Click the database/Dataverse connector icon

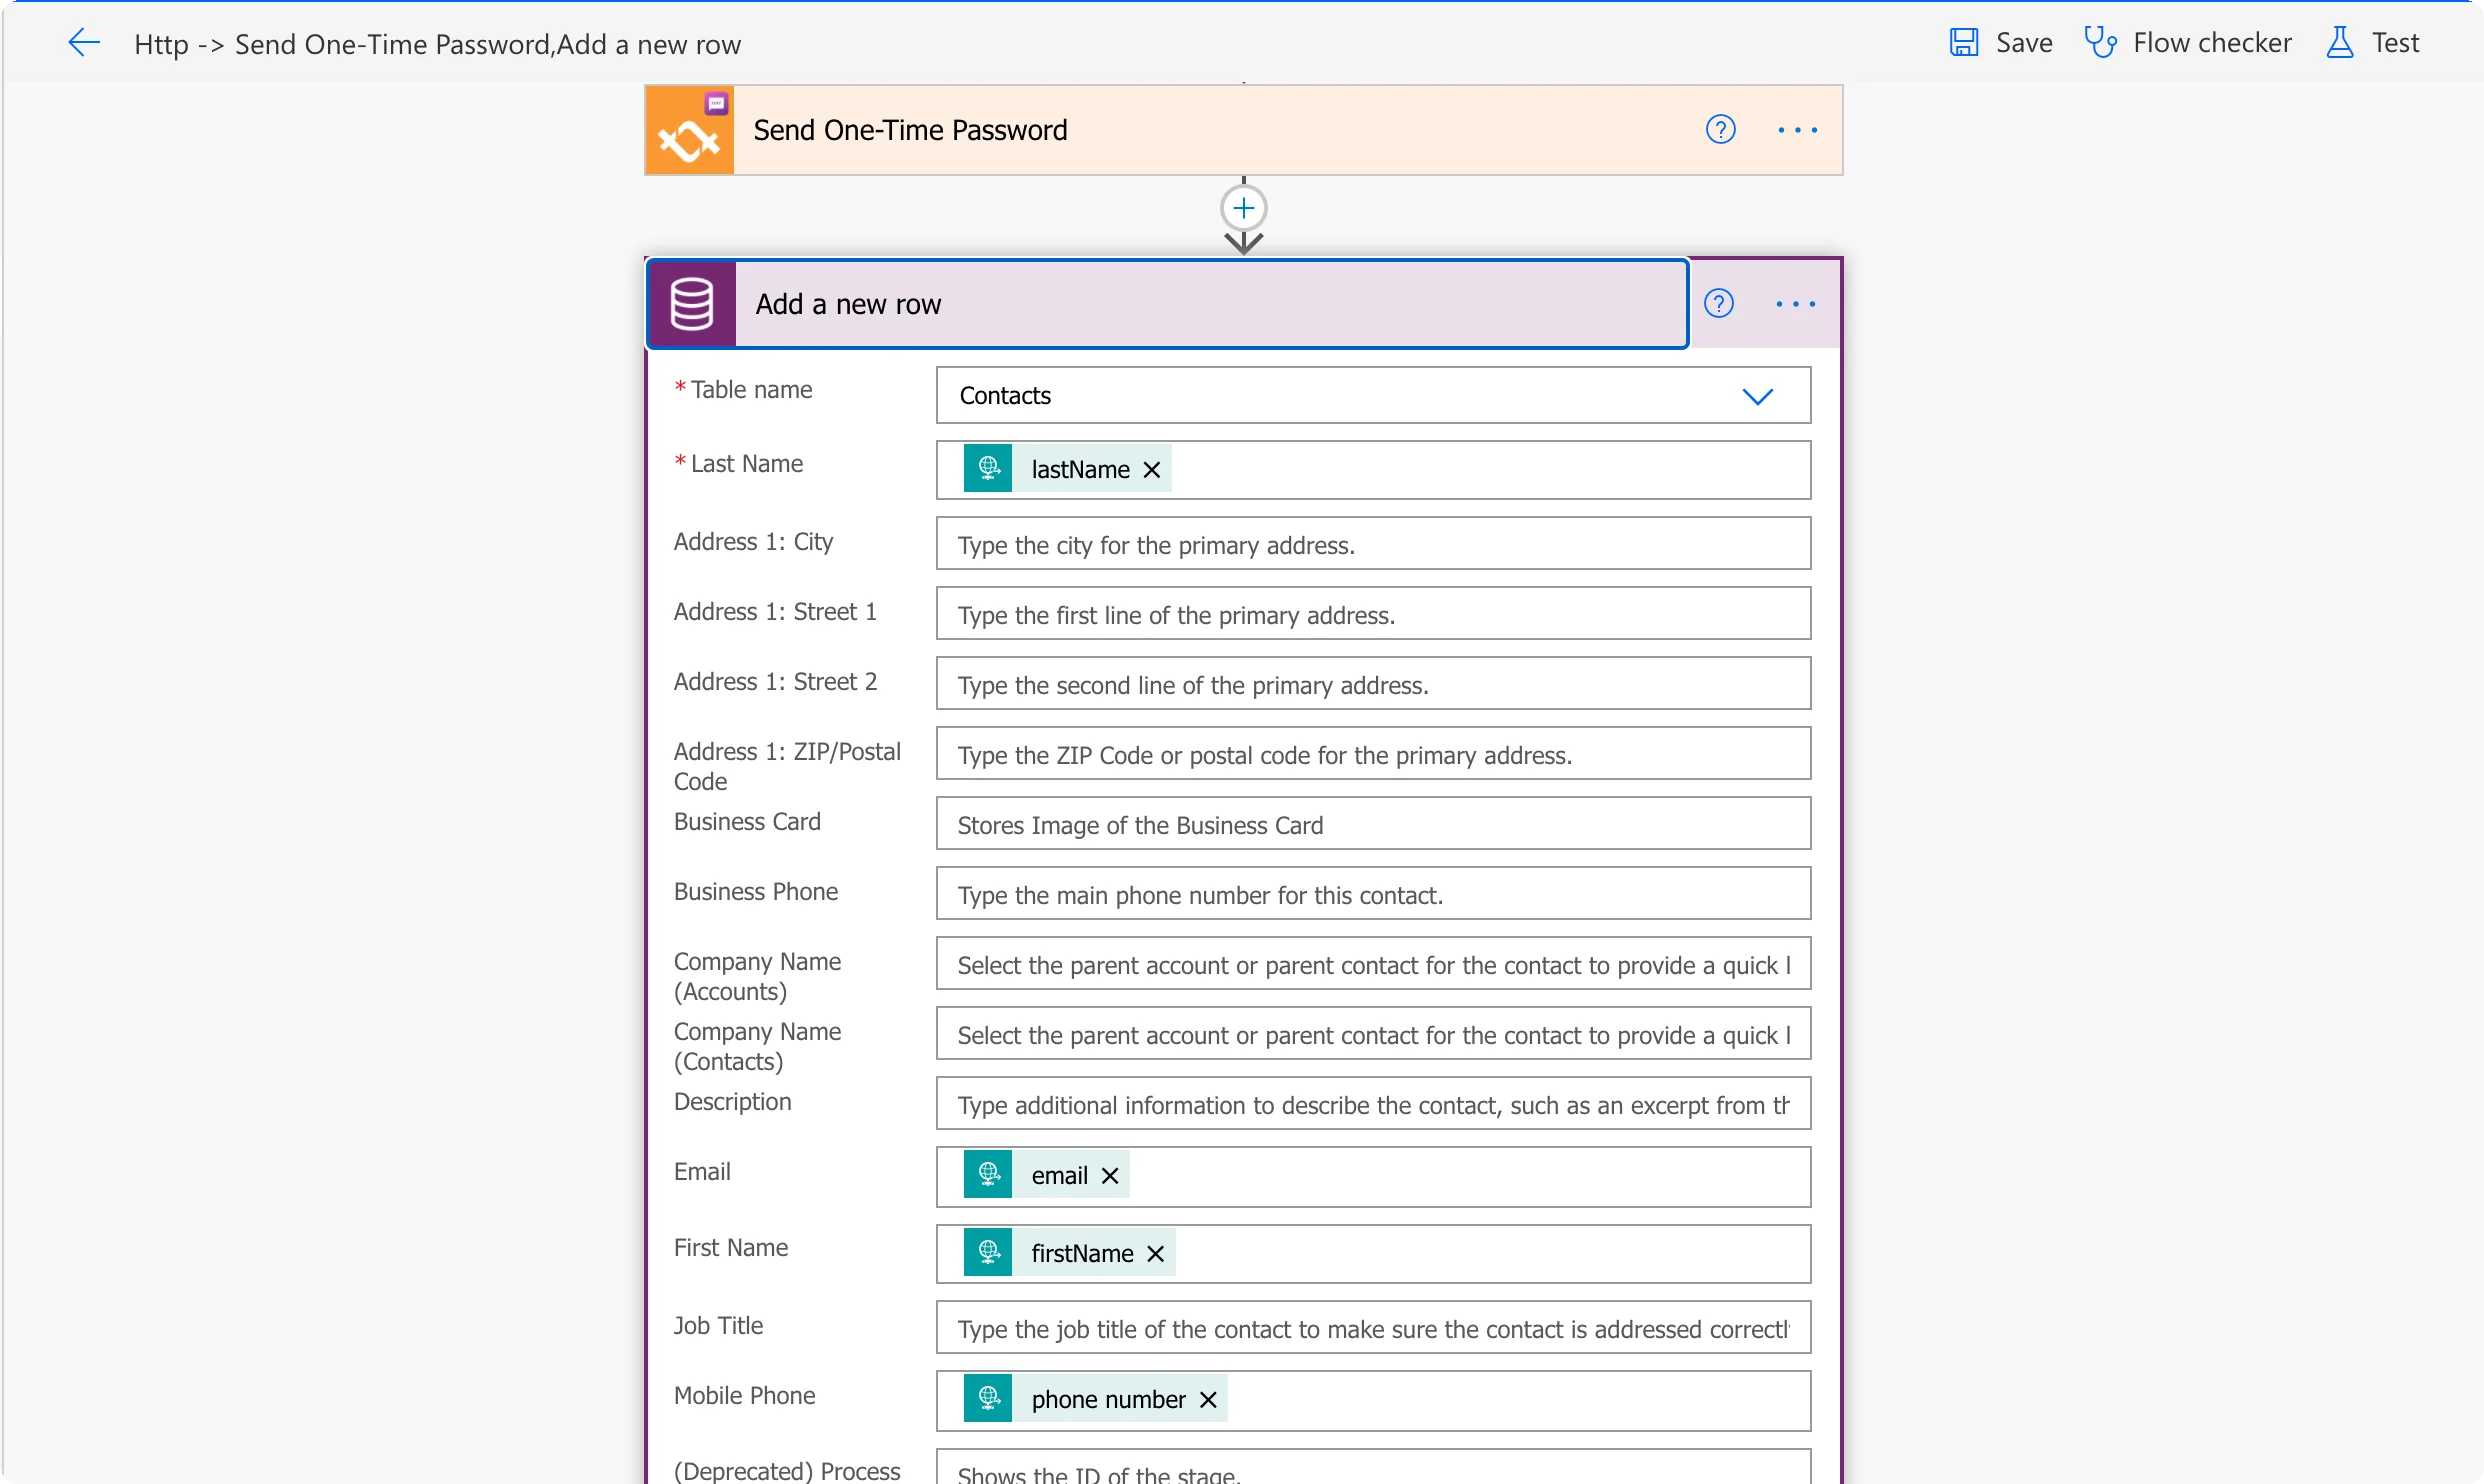point(693,304)
